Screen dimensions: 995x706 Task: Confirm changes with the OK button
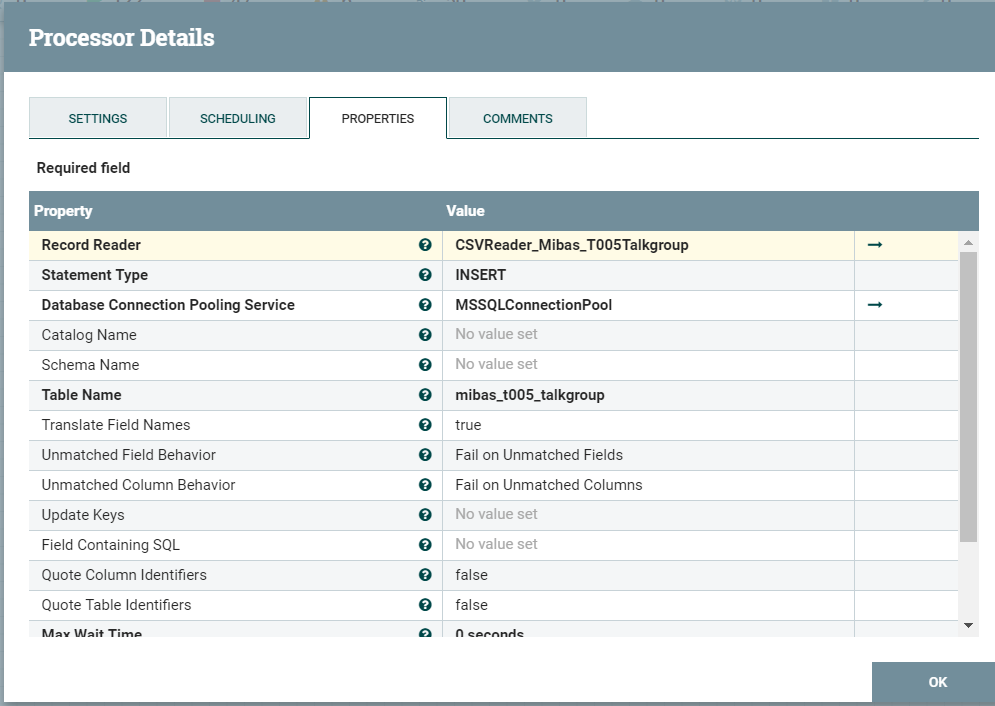coord(935,682)
